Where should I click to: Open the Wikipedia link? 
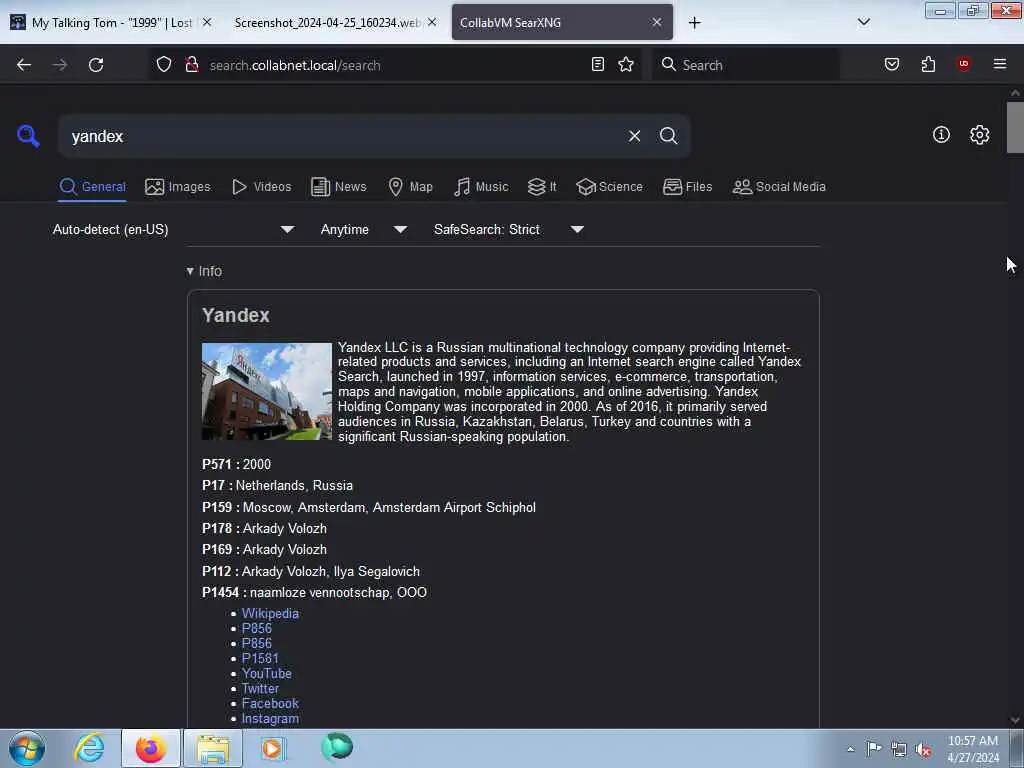coord(270,613)
